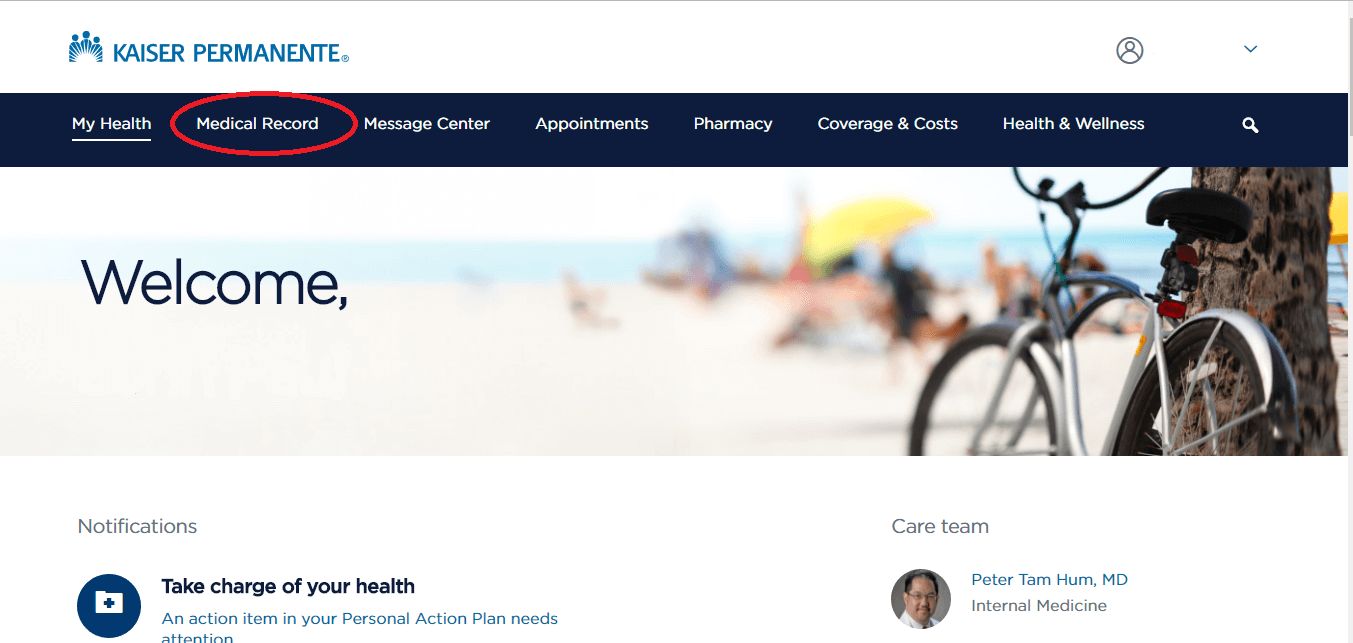Open the Health & Wellness section
The image size is (1353, 643).
point(1074,124)
